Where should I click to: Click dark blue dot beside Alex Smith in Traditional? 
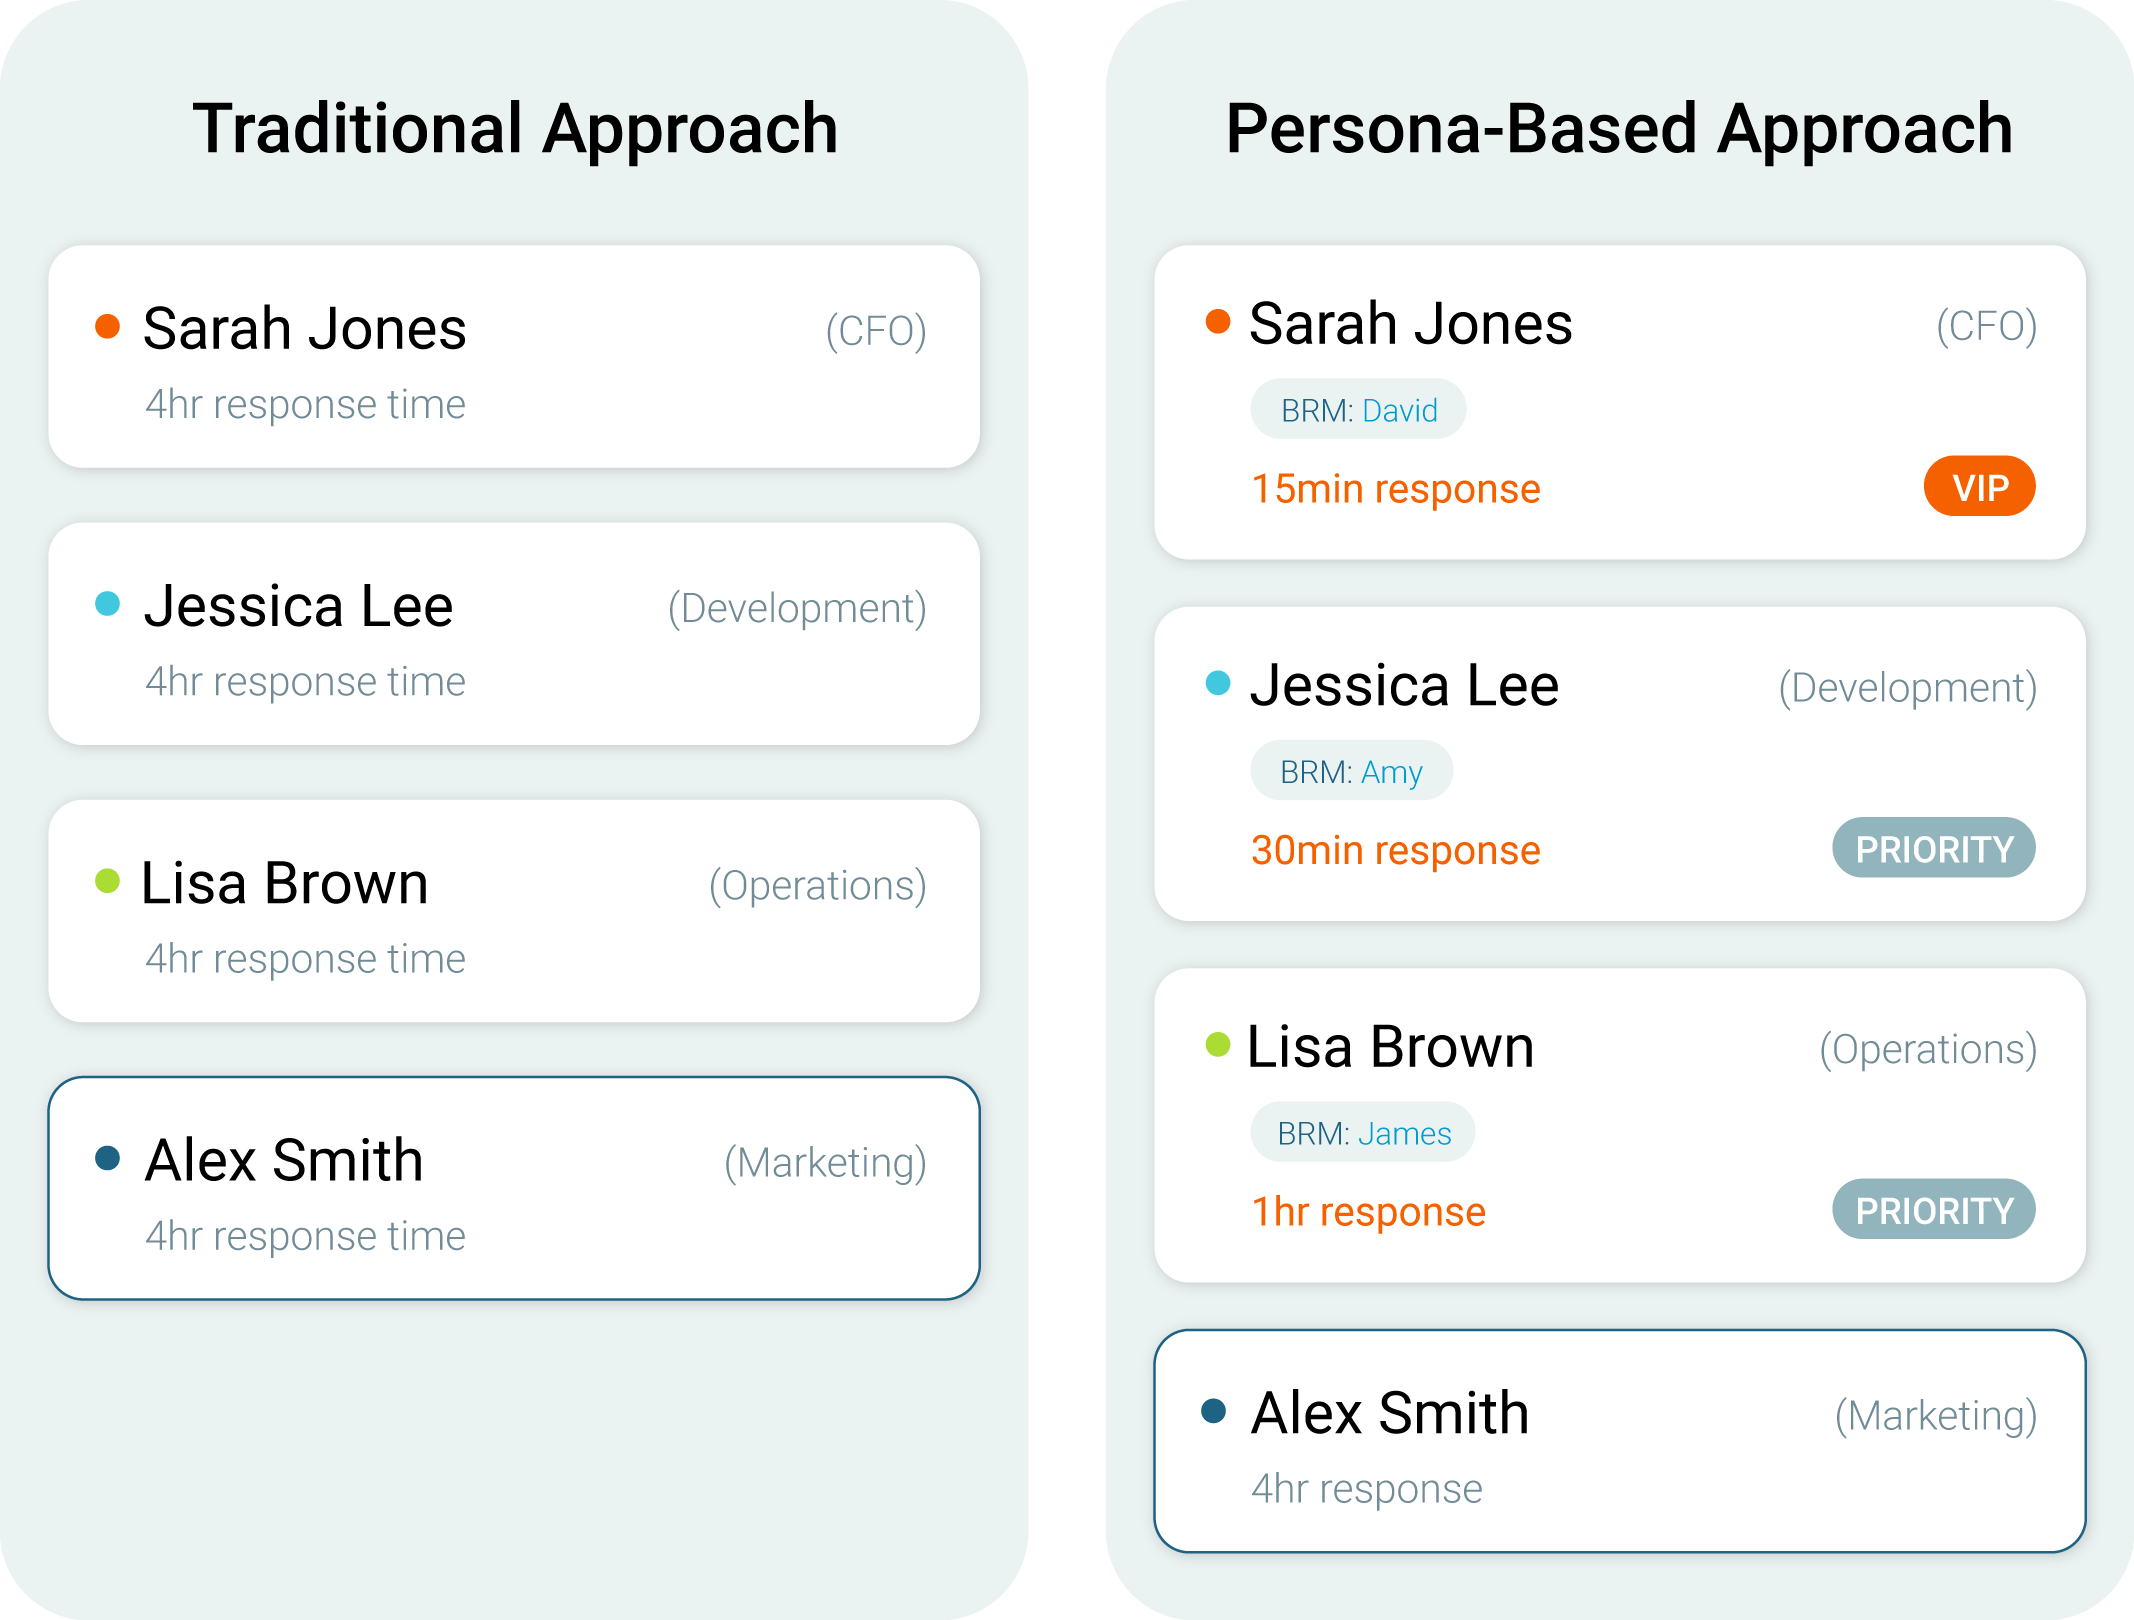pos(107,1158)
